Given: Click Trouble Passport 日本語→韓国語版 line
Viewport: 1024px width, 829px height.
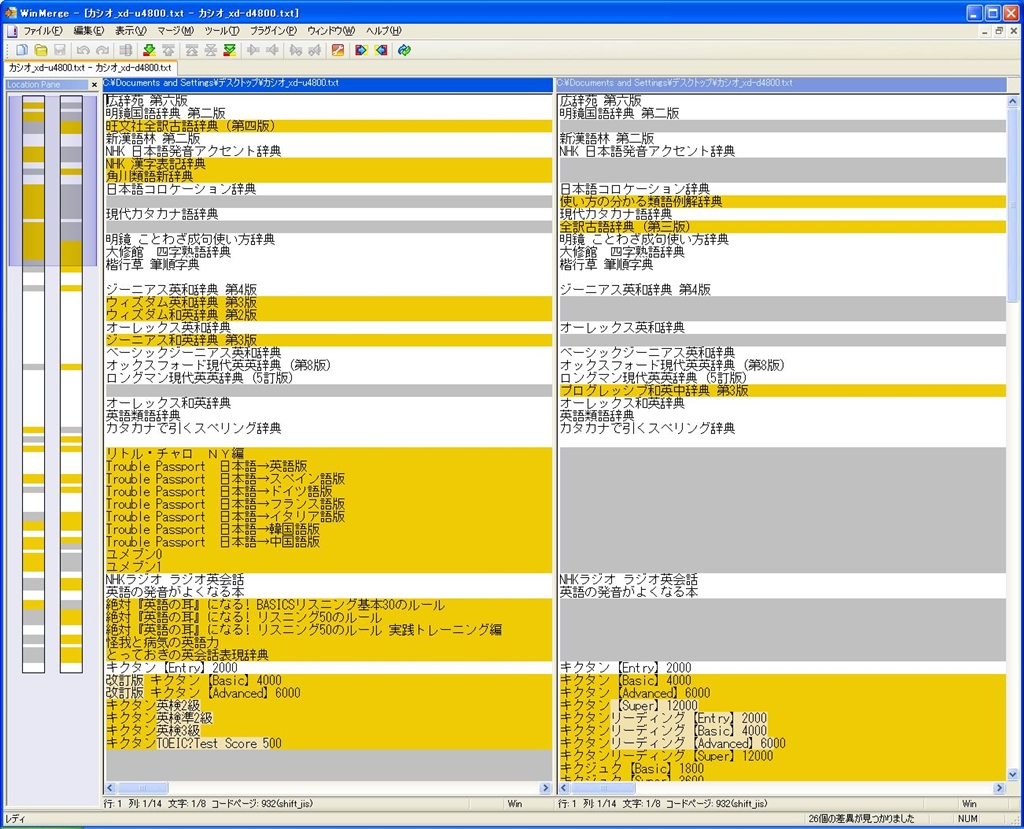Looking at the screenshot, I should pyautogui.click(x=328, y=530).
